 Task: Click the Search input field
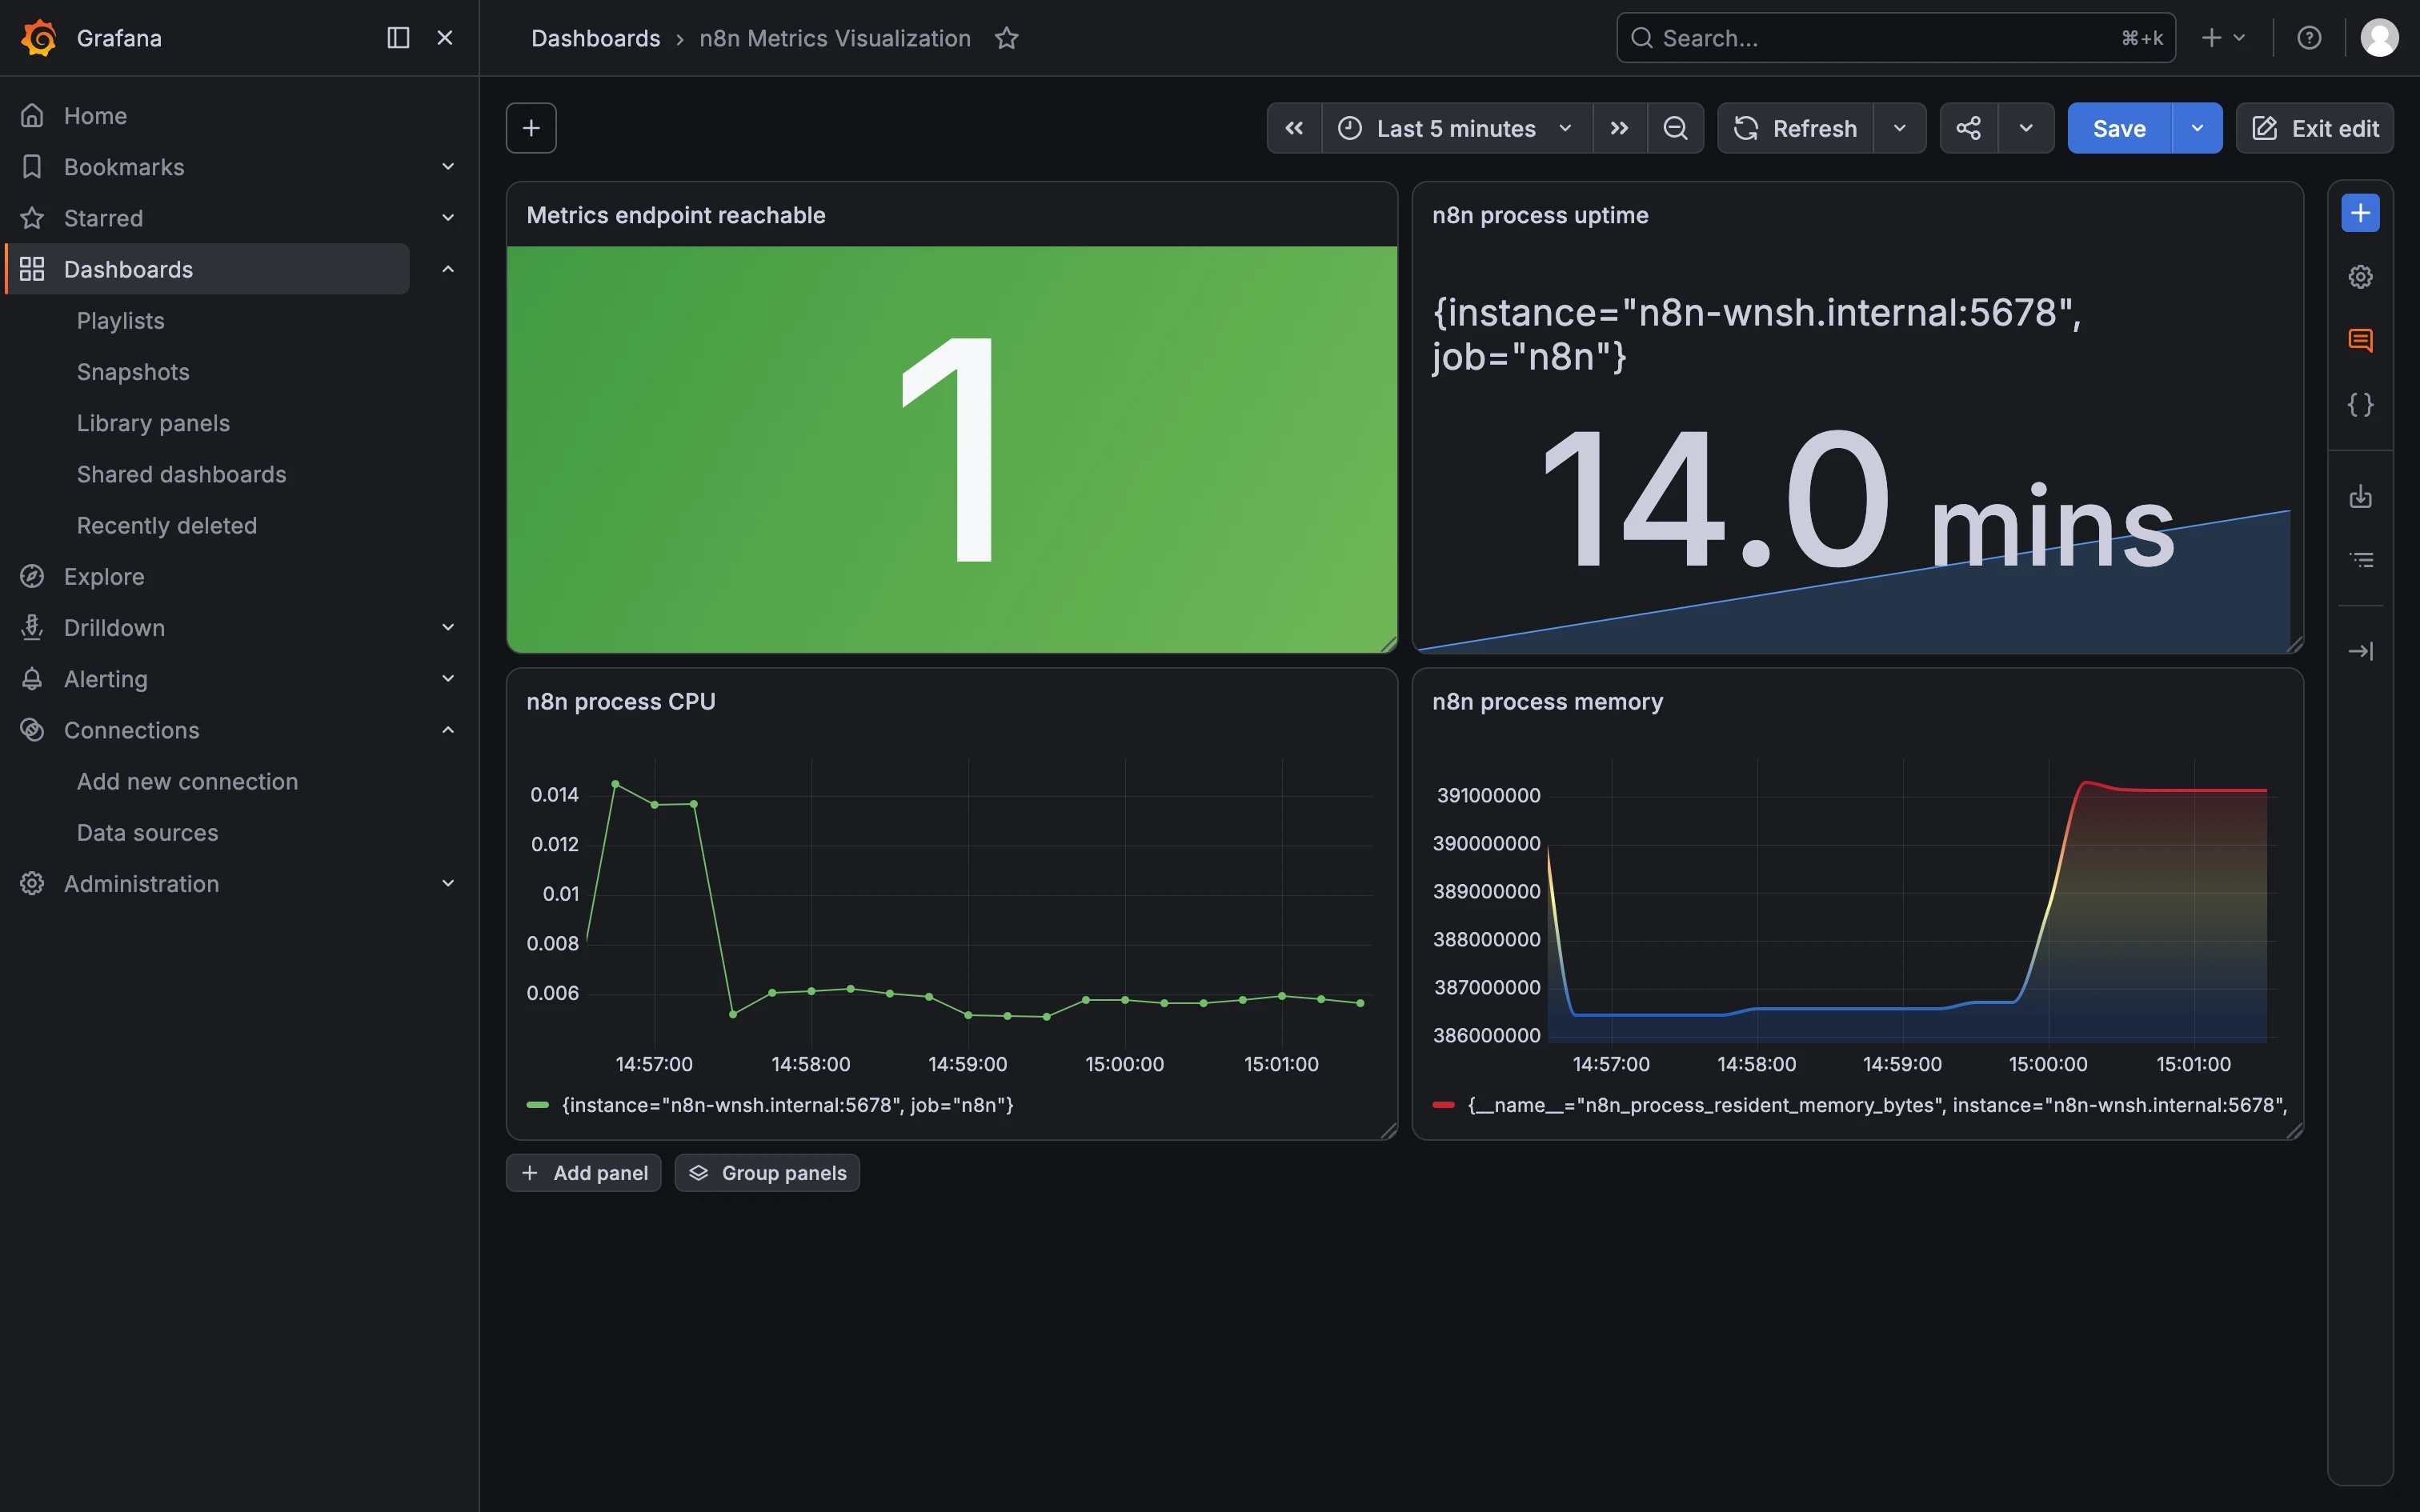click(x=1895, y=38)
